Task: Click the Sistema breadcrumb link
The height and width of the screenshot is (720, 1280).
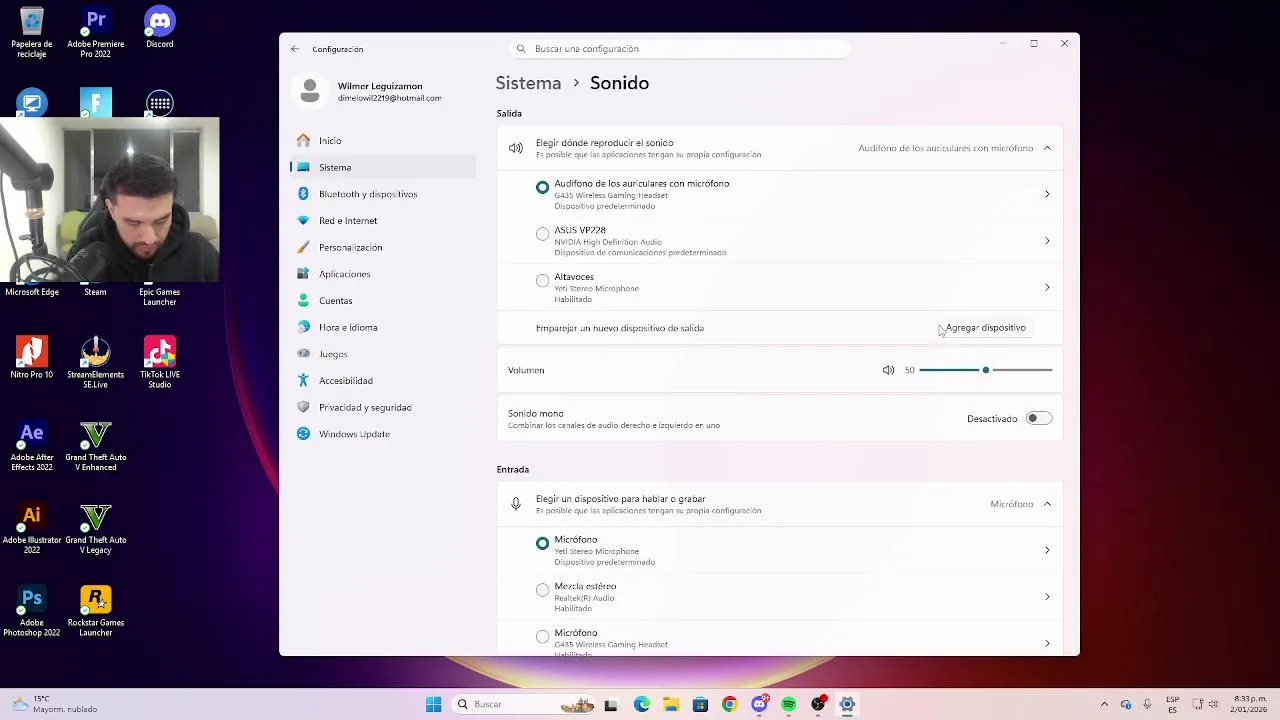Action: pos(528,83)
